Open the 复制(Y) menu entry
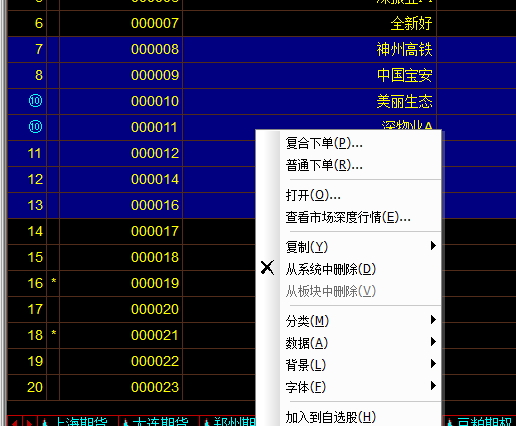 click(x=349, y=247)
